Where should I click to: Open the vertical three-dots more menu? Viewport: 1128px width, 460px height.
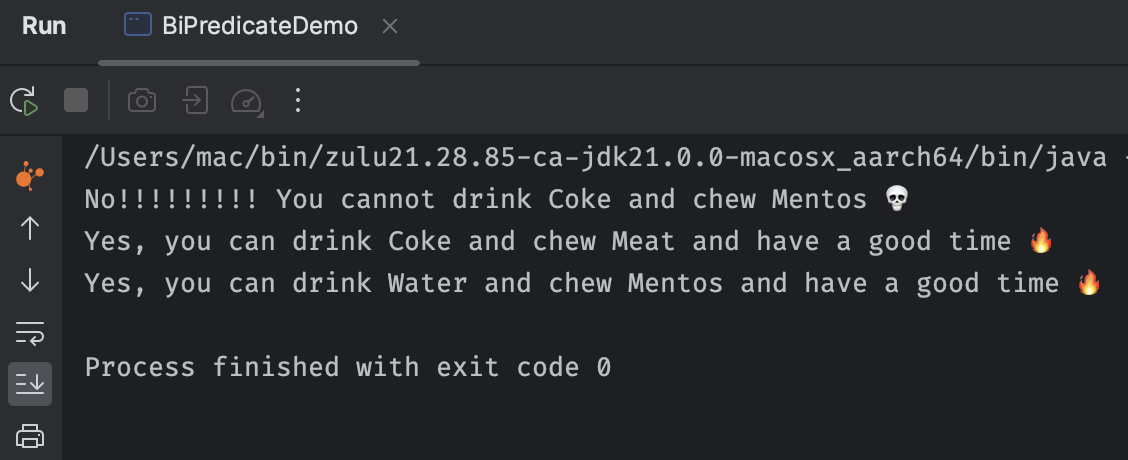pyautogui.click(x=298, y=101)
